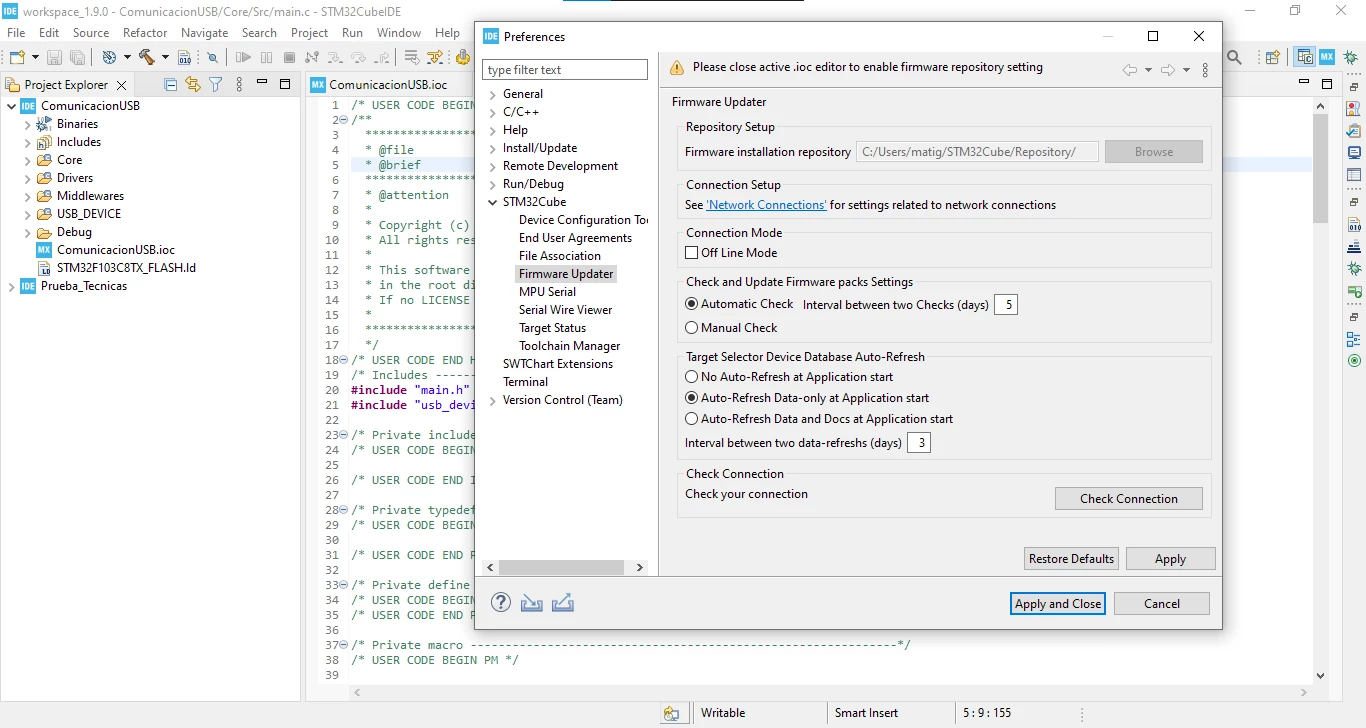Click the interval between two Checks field
Screen dimensions: 1366x728
point(1006,304)
